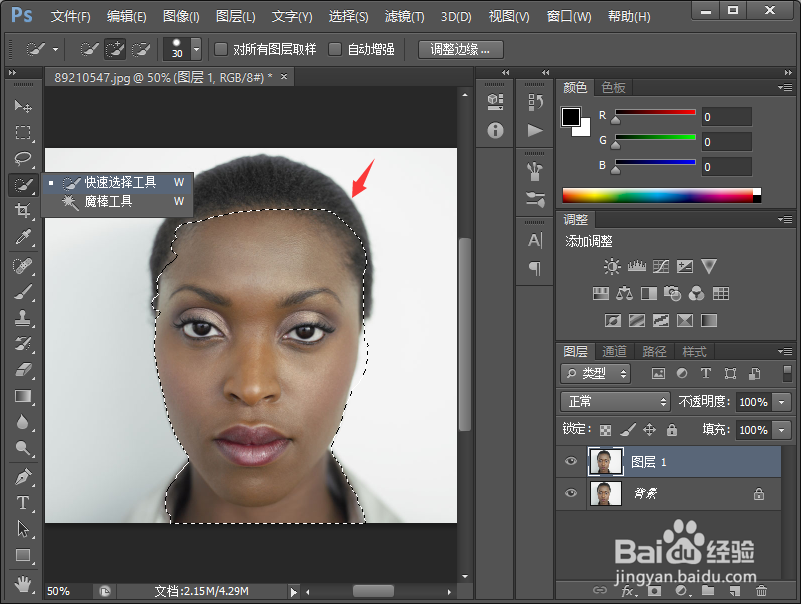The image size is (801, 604).
Task: Select the Path Selection tool
Action: [x=22, y=529]
